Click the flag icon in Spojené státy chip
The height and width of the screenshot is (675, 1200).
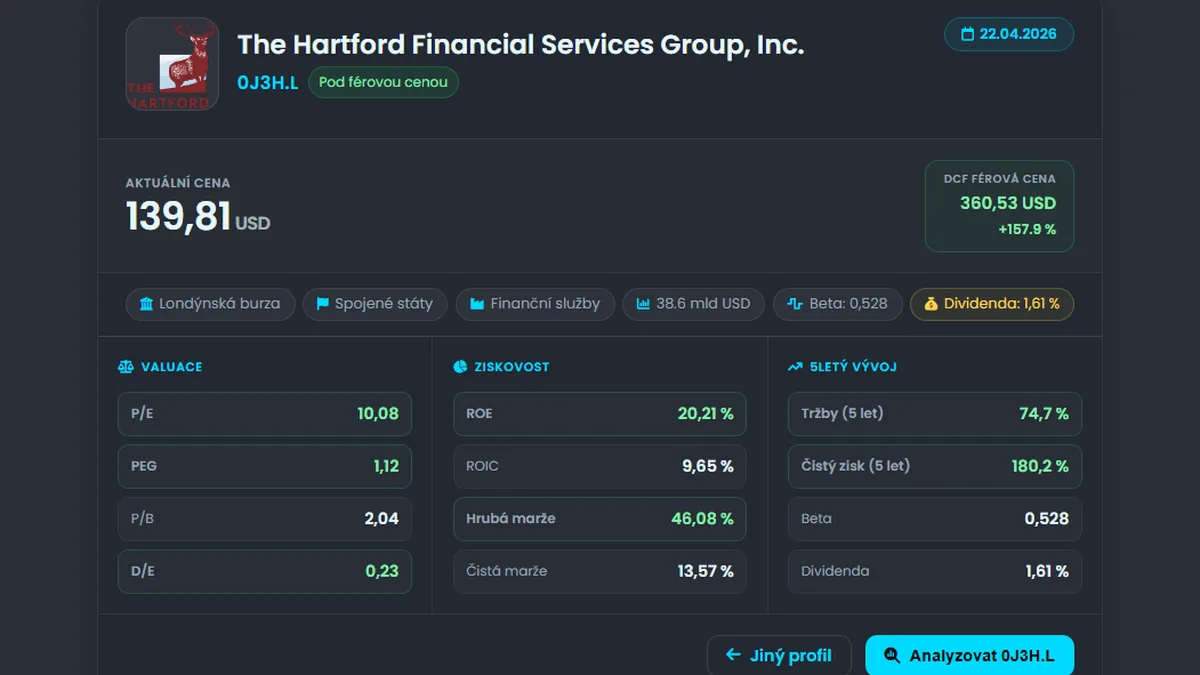click(323, 304)
